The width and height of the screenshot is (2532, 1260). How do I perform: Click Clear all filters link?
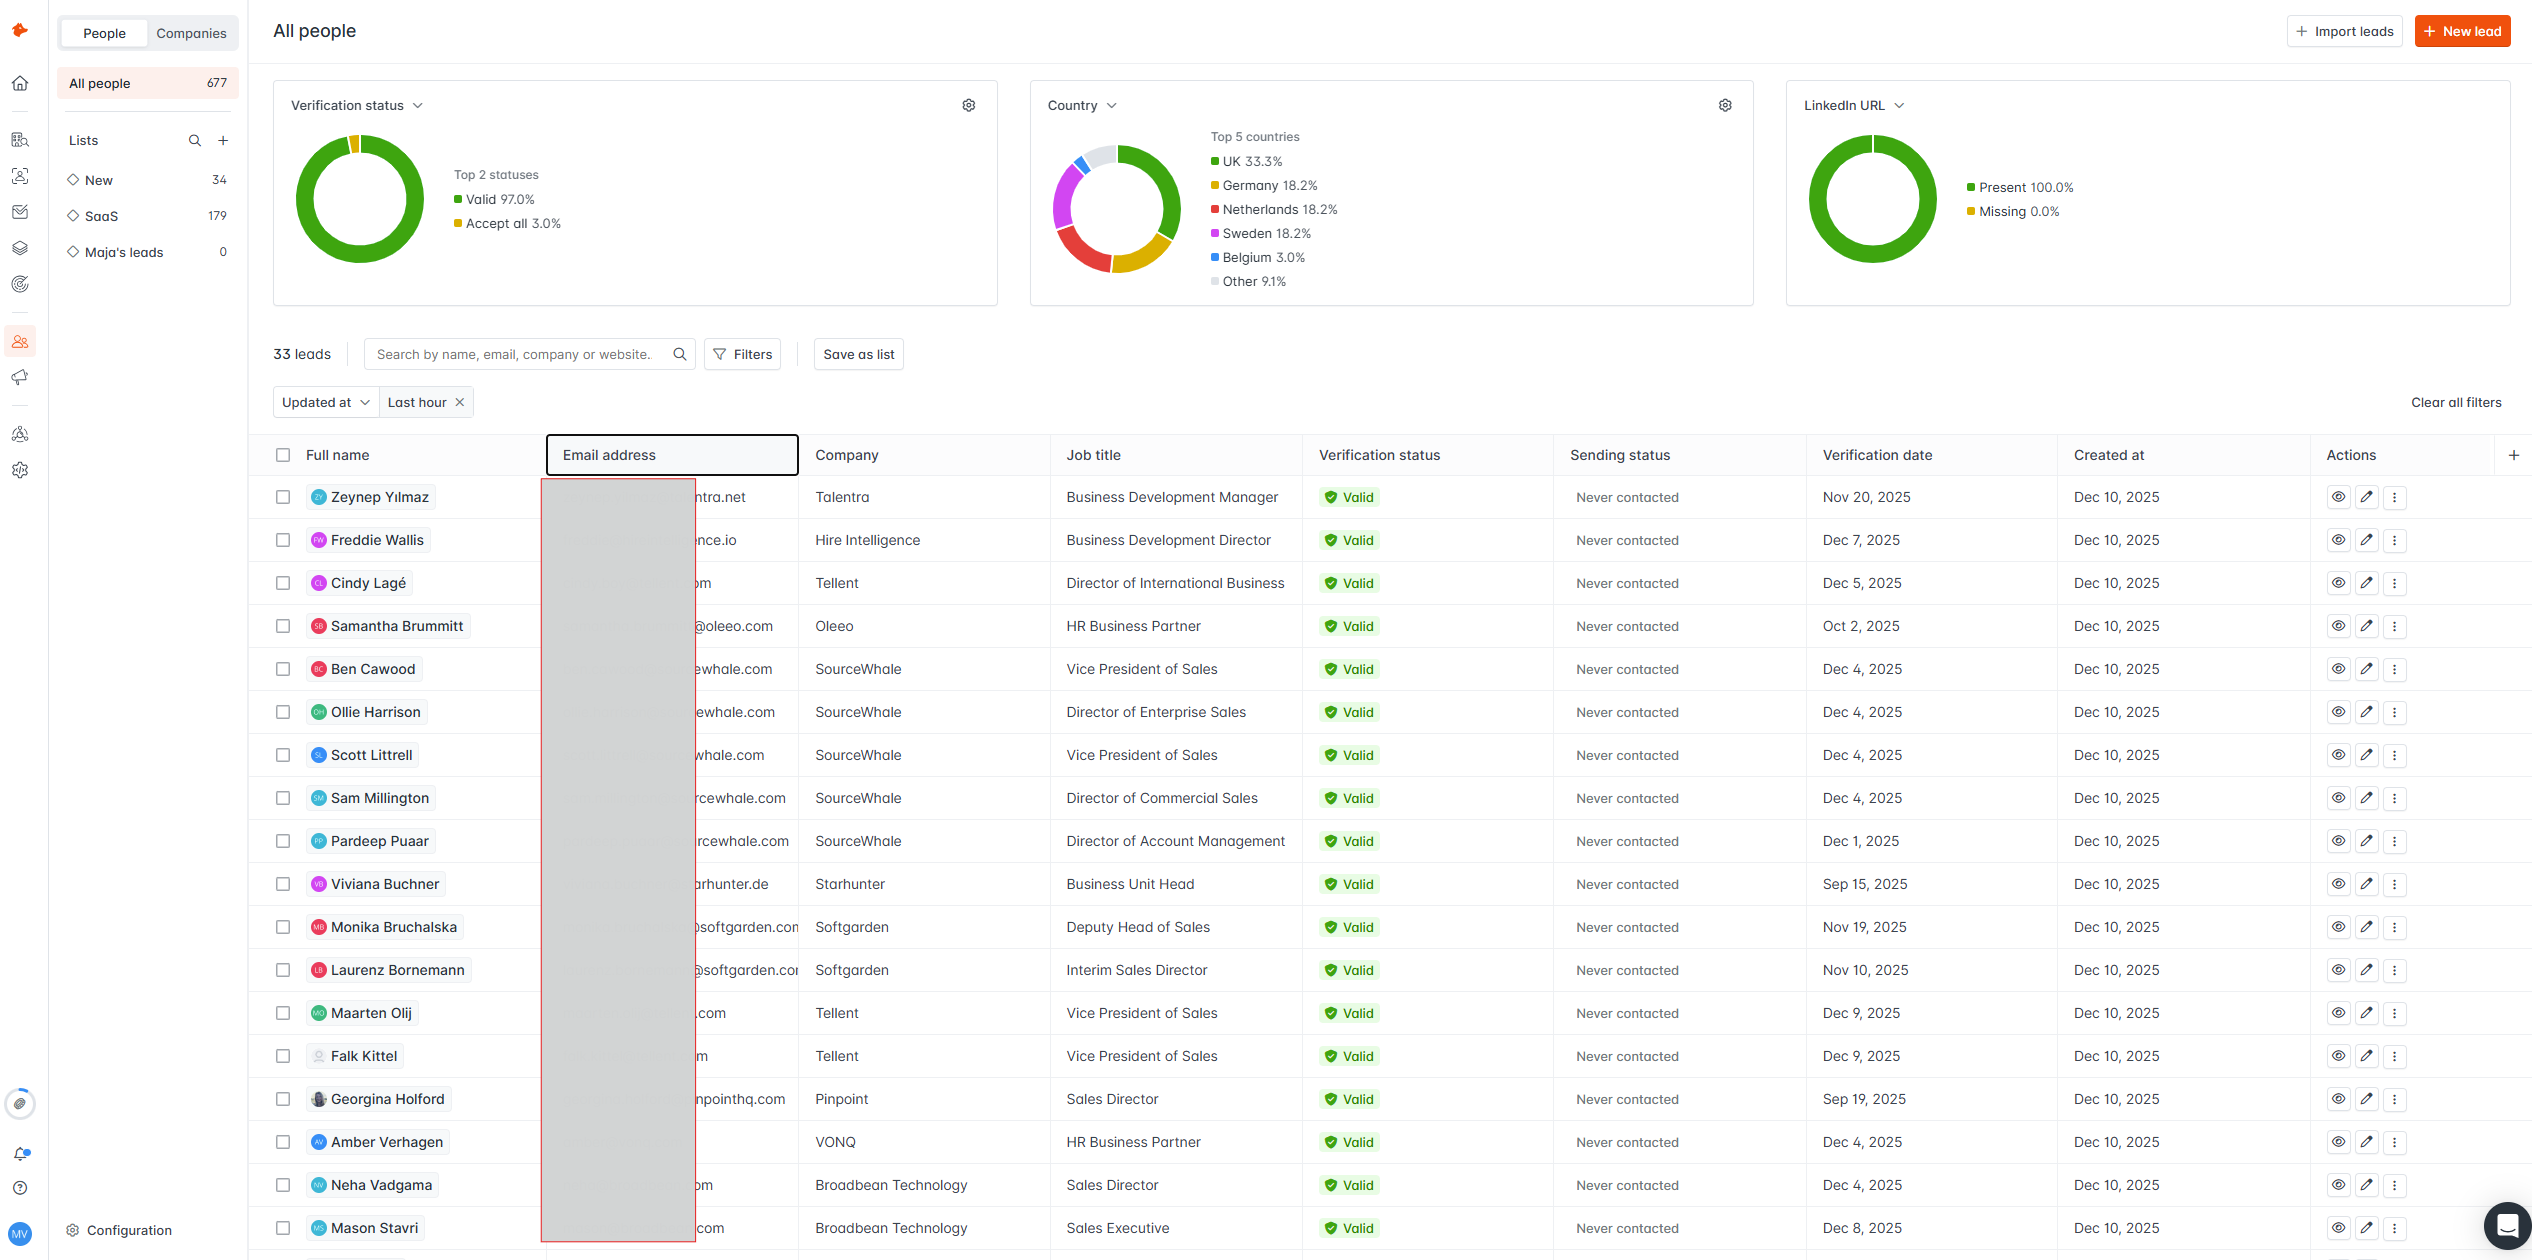2455,402
